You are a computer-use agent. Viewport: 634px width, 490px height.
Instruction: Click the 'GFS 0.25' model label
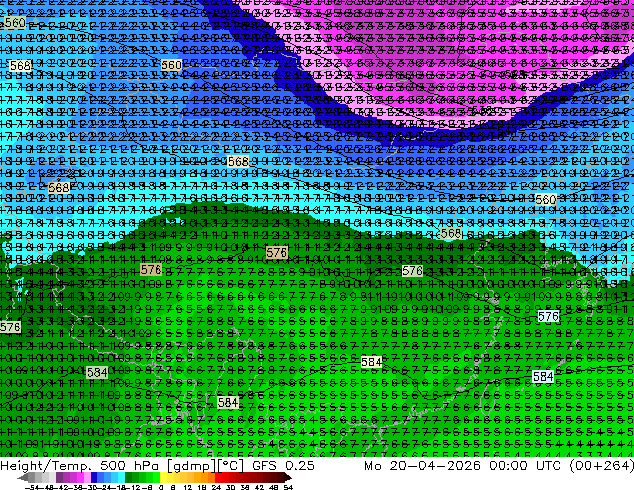(283, 466)
